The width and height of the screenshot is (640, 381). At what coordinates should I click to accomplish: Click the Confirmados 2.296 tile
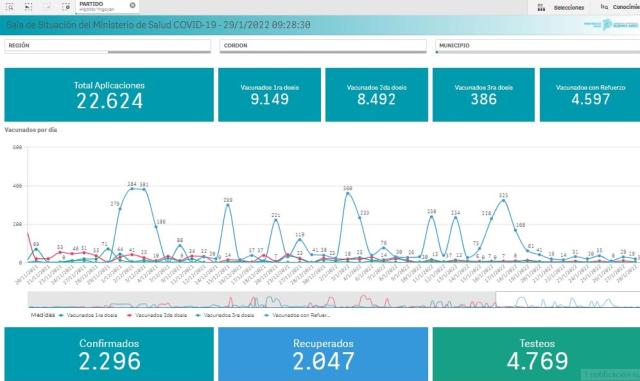[109, 354]
